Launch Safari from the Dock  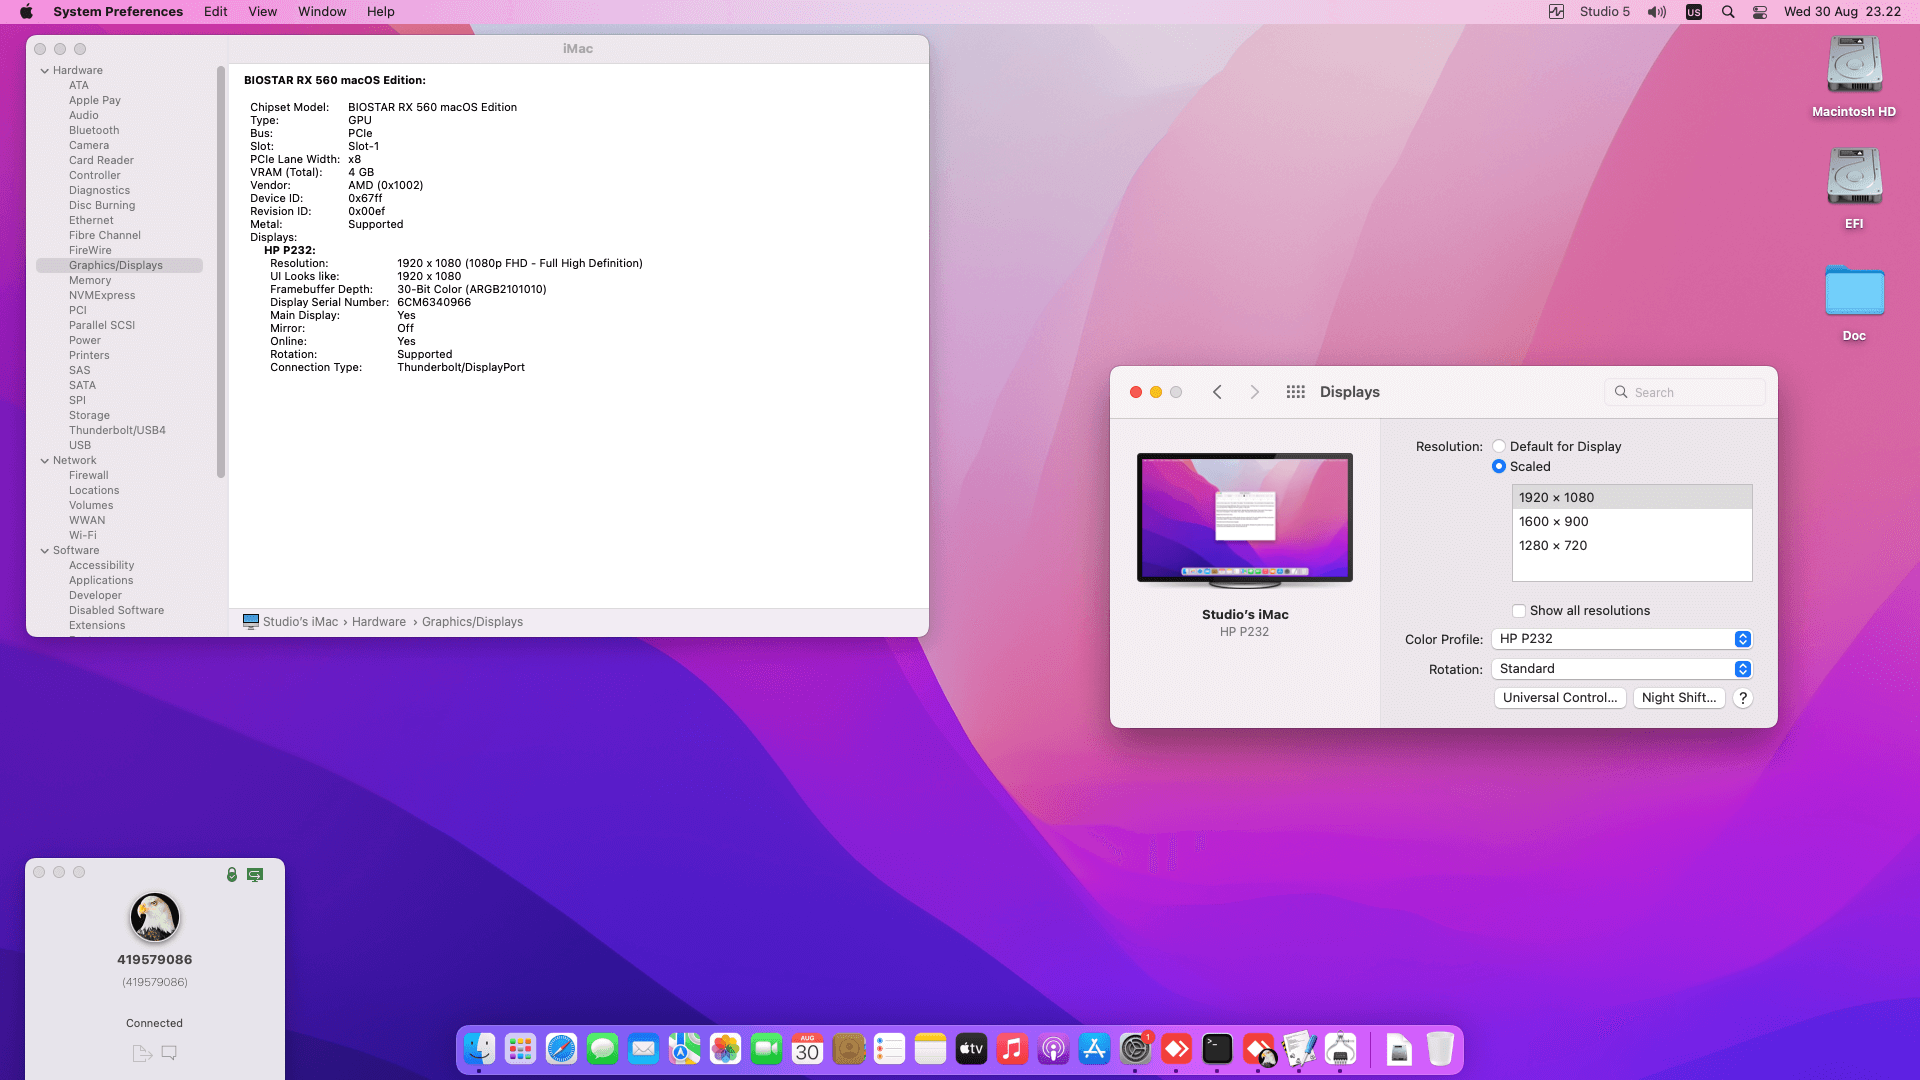561,1049
